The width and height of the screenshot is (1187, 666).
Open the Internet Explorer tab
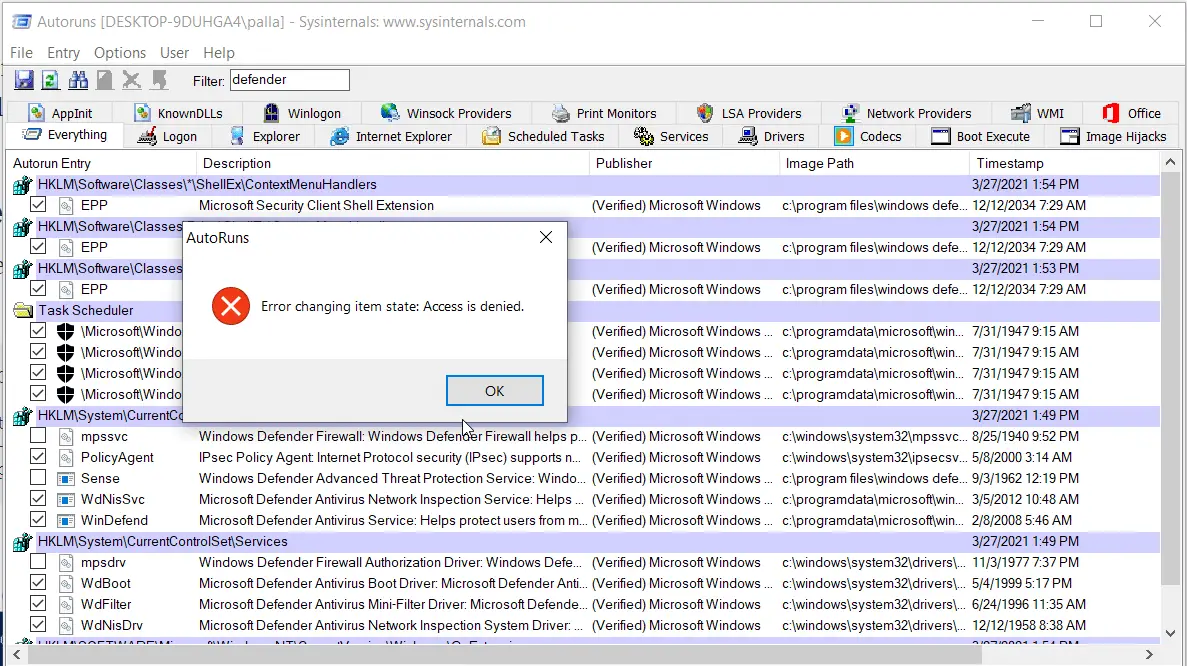pyautogui.click(x=391, y=136)
